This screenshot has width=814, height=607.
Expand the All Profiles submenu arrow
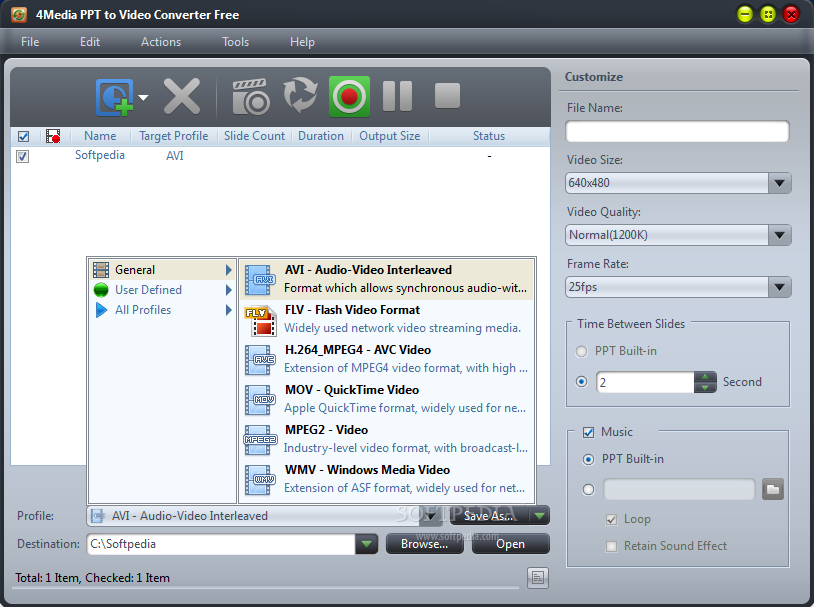[228, 310]
